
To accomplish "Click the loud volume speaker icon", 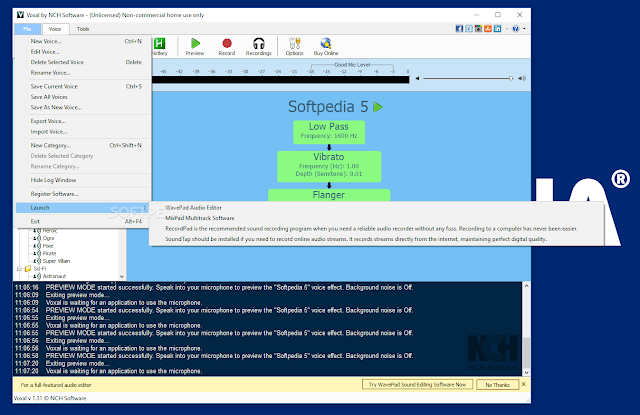I will coord(522,78).
